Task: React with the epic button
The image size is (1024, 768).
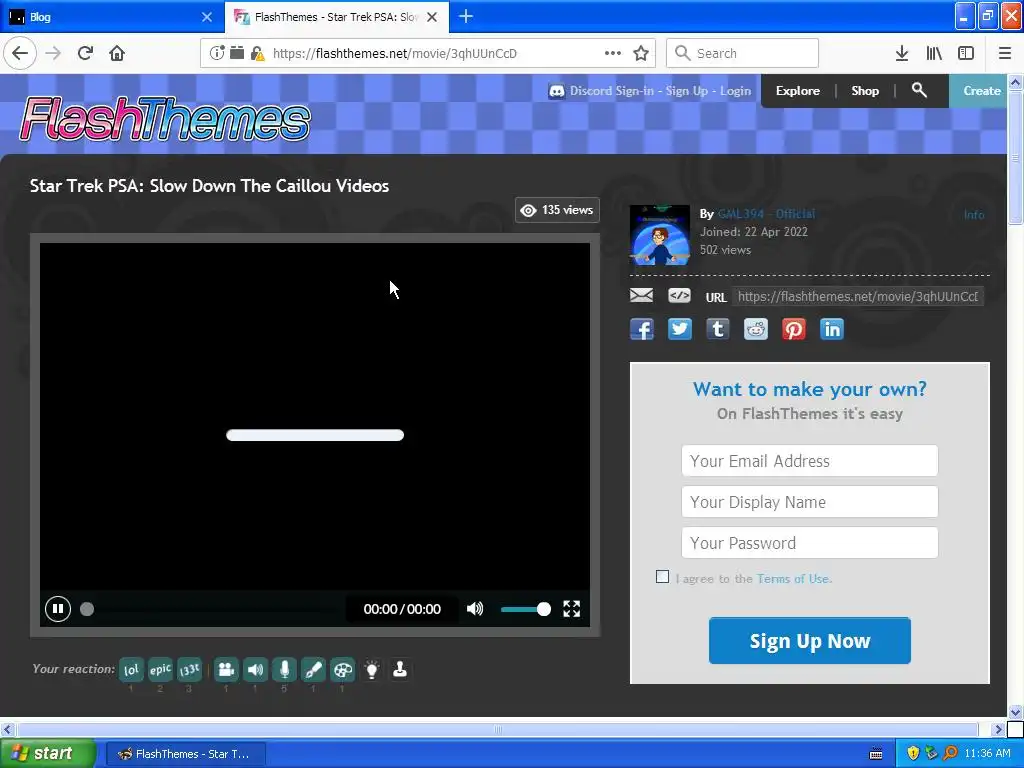Action: click(160, 669)
